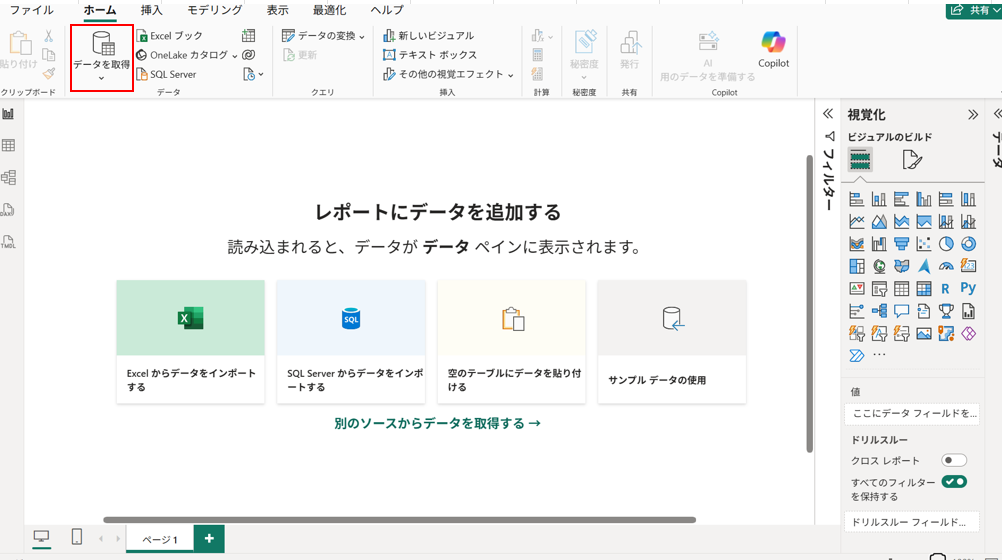
Task: Open the モデリング ribbon tab
Action: (x=214, y=10)
